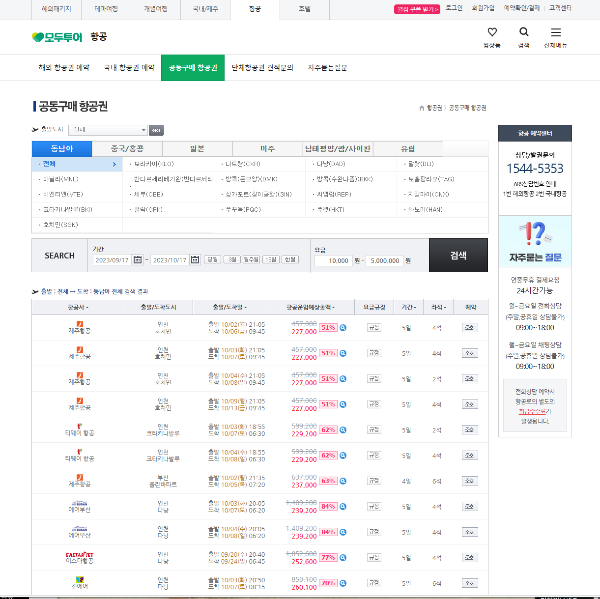
Task: Click 규정 button in 10/02 21:05 row
Action: [374, 328]
